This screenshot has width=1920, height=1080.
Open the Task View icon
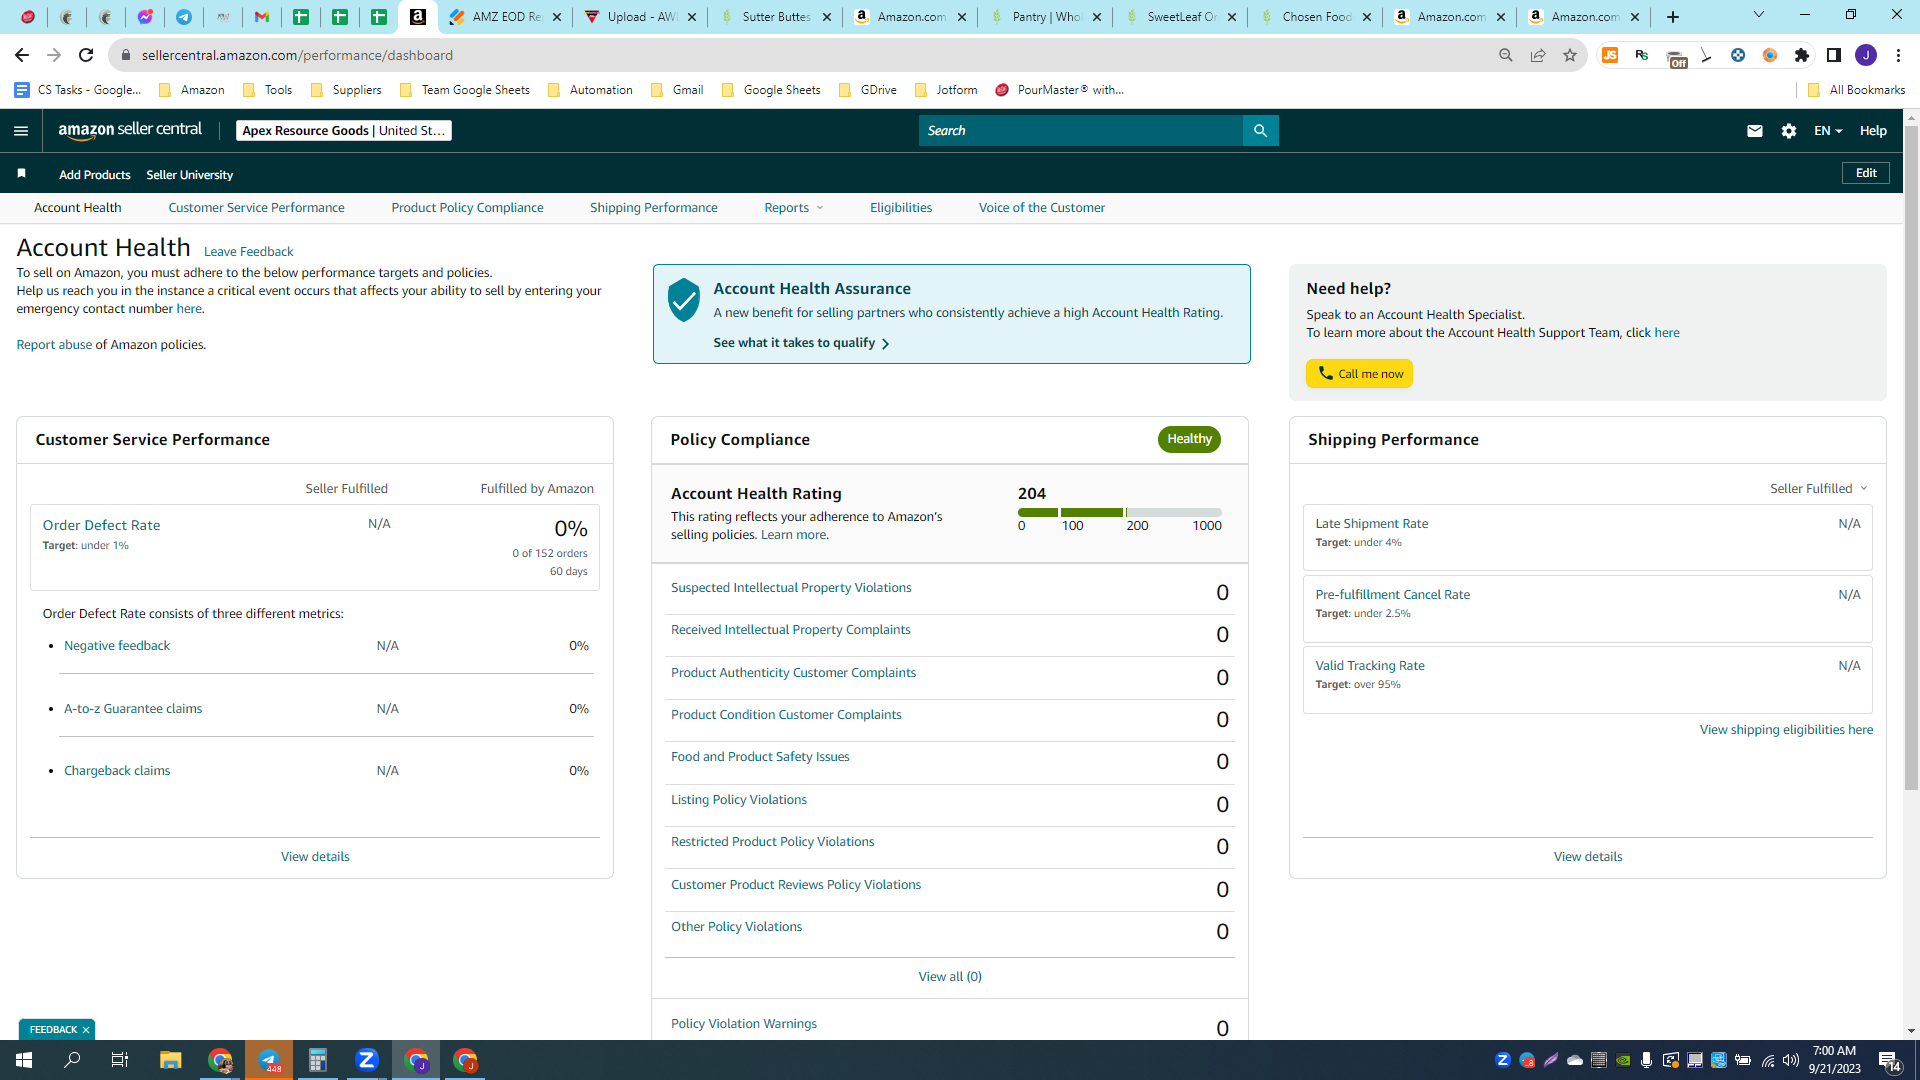(120, 1060)
